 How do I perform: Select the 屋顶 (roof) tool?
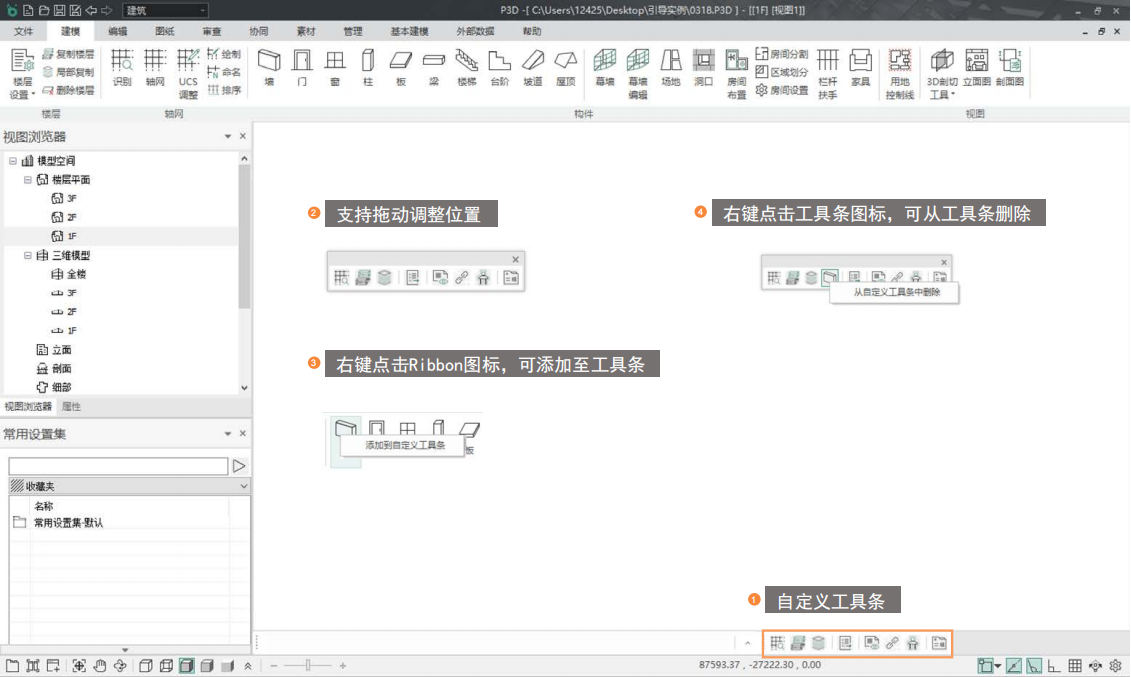565,65
